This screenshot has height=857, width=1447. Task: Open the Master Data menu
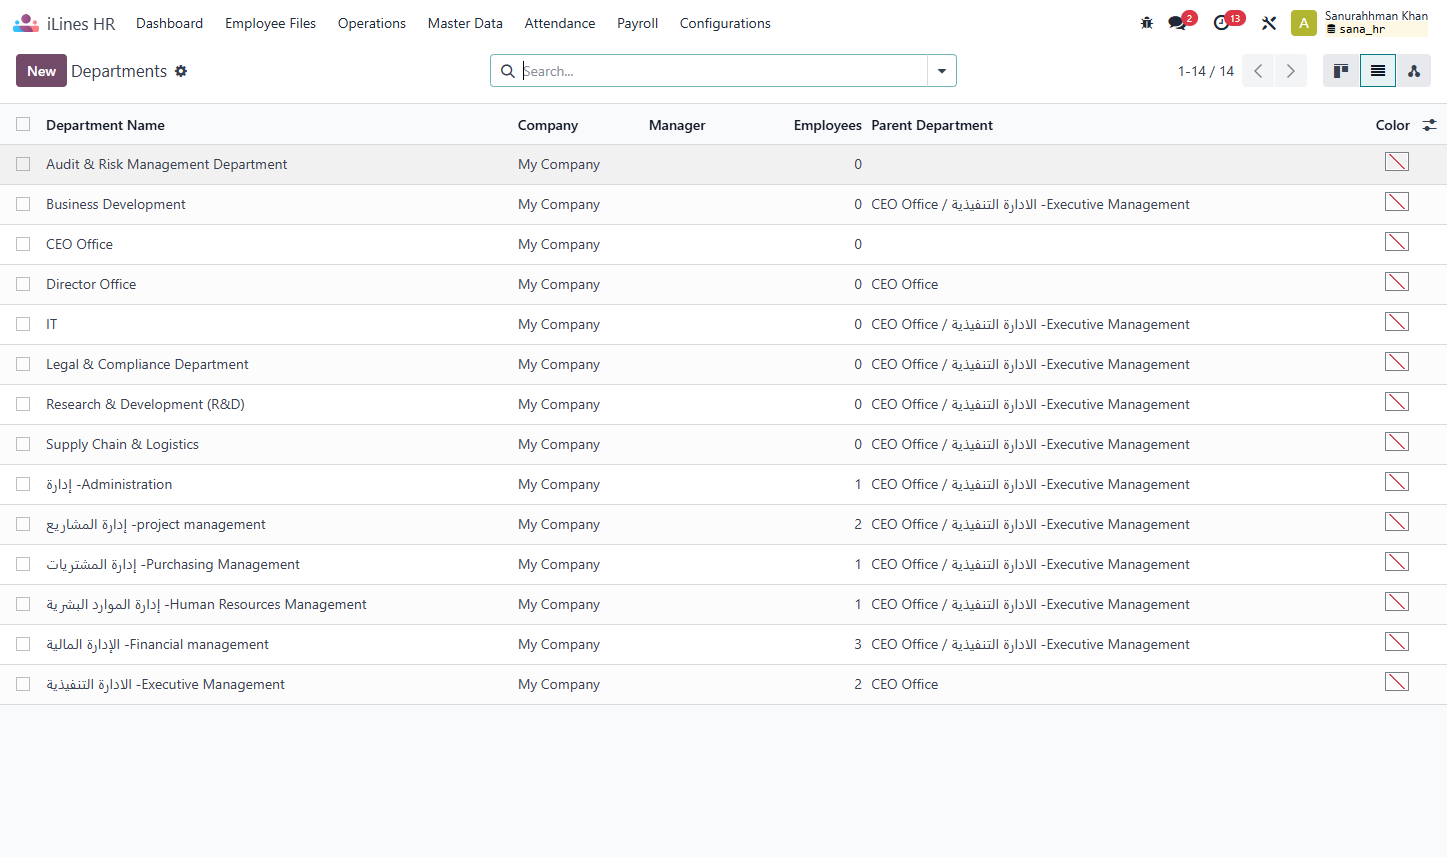click(465, 23)
